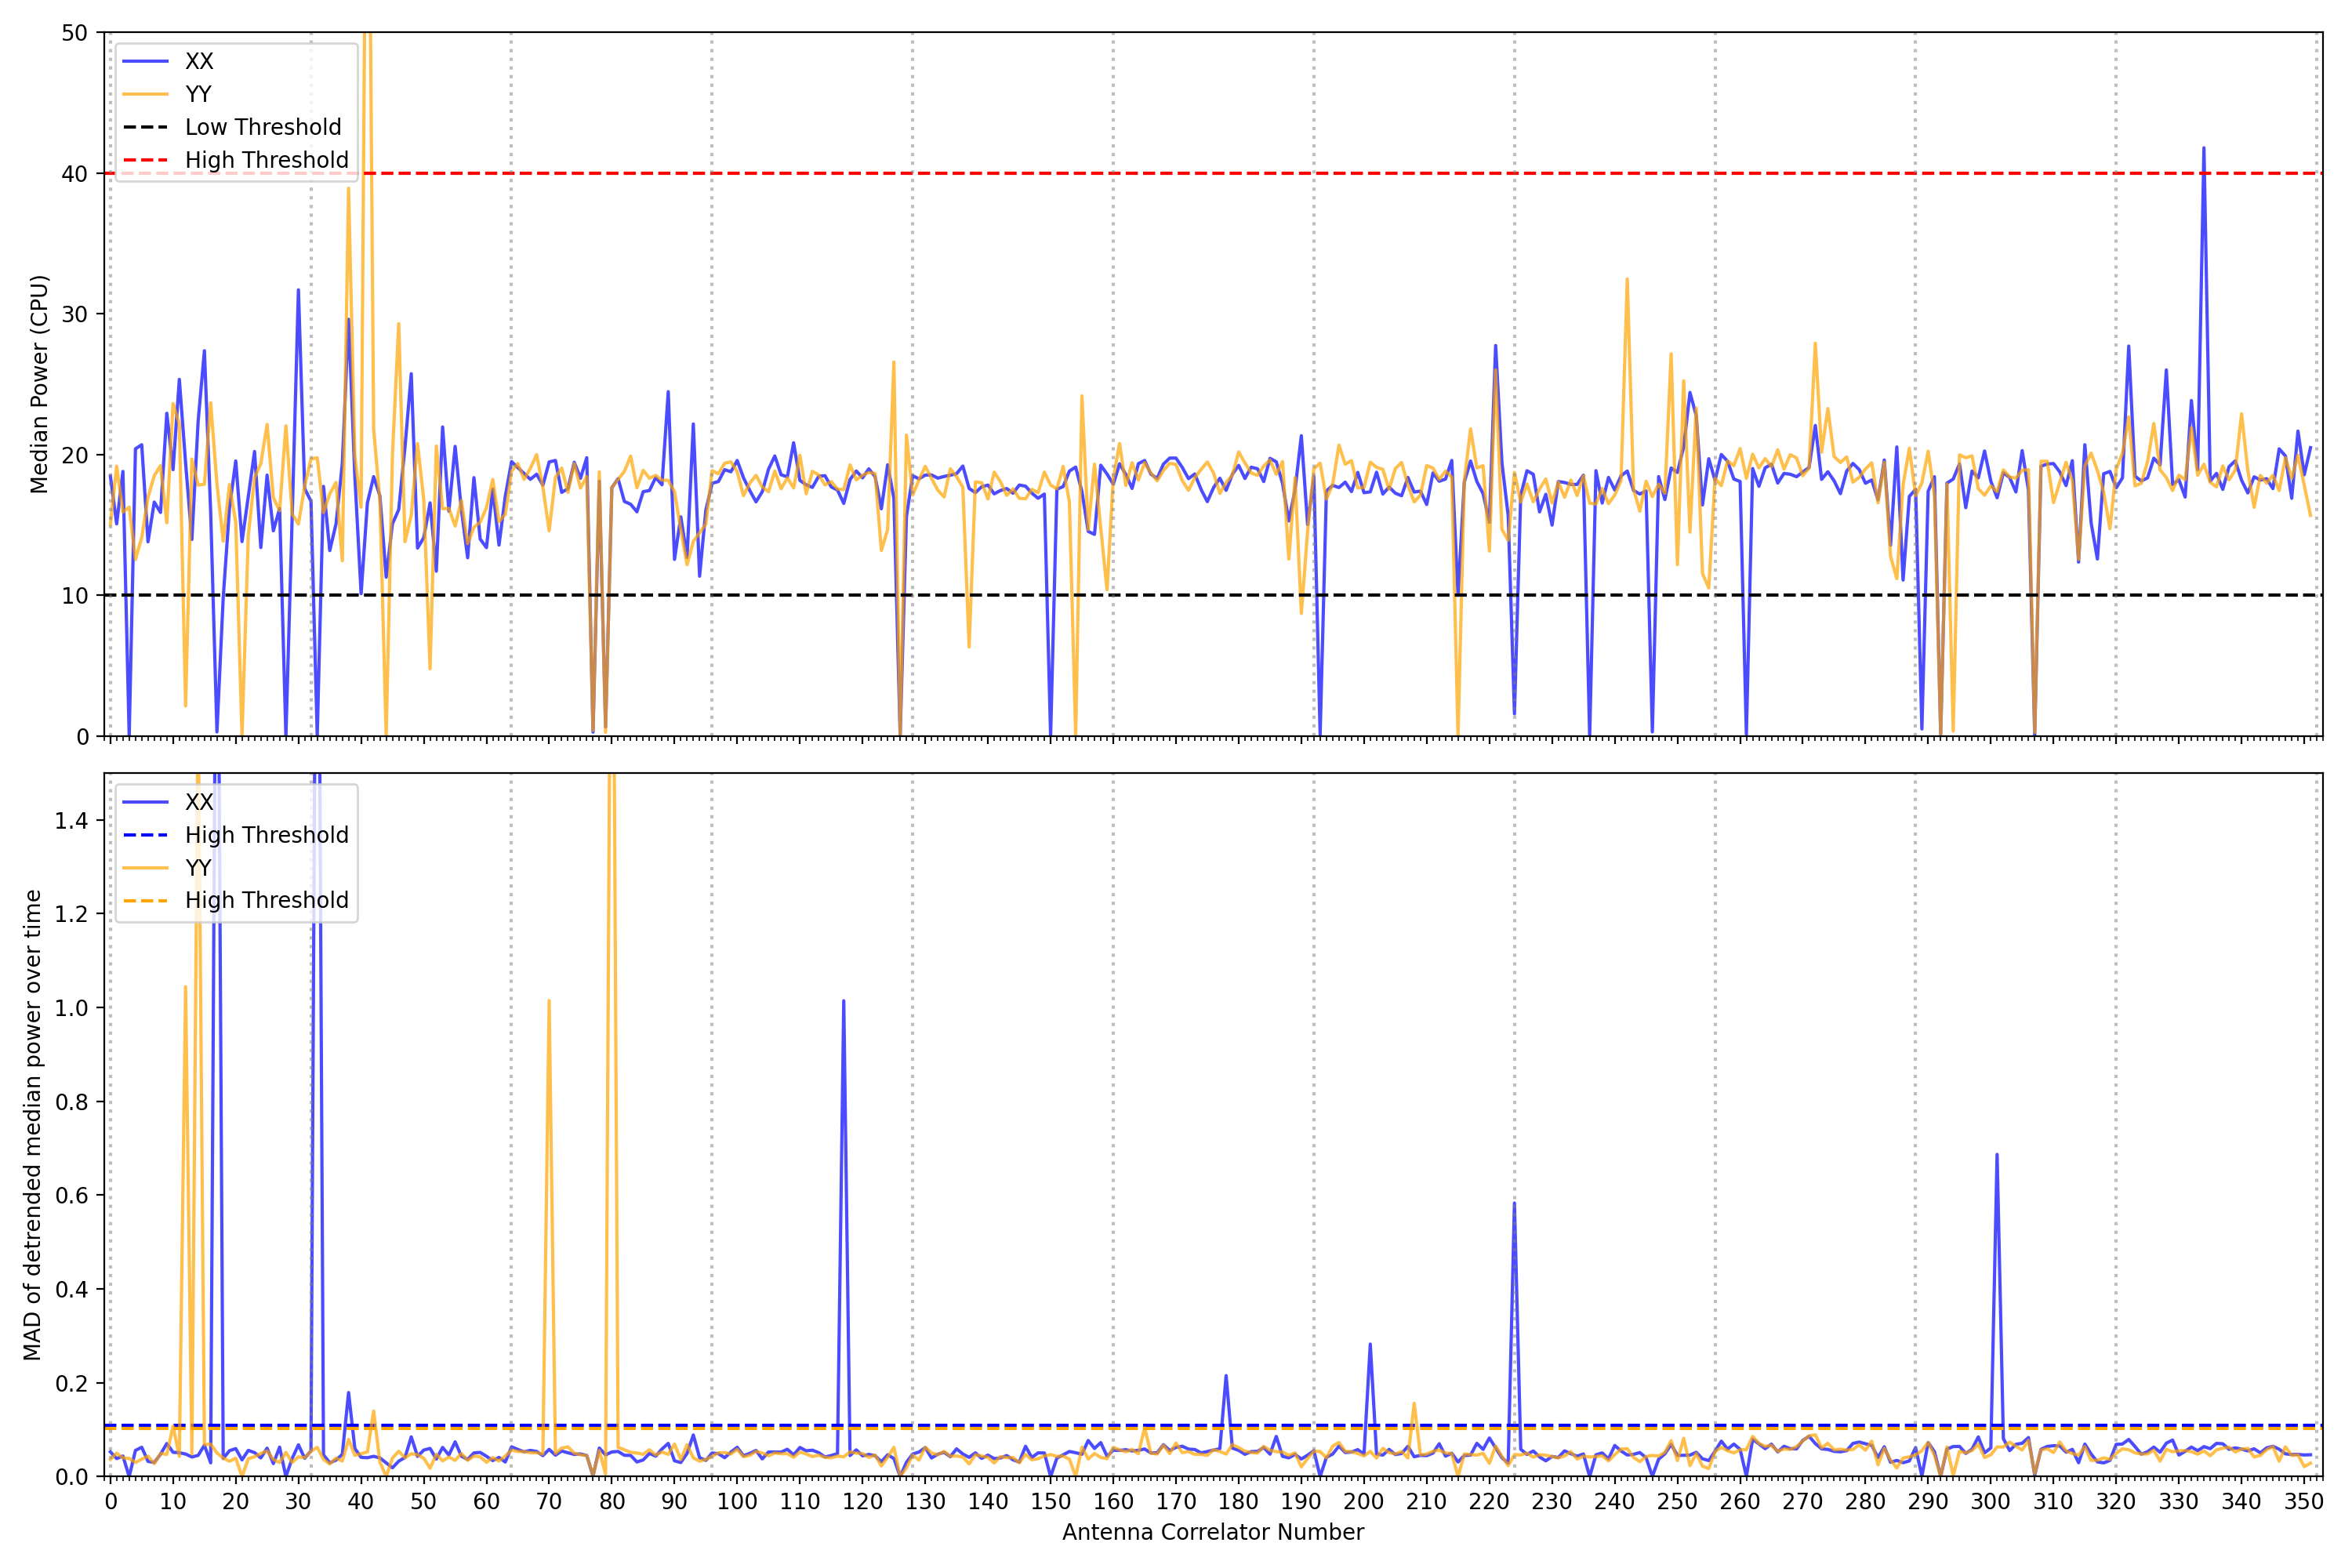2352x1568 pixels.
Task: Click the x-axis tick label 200
Action: 1363,1502
